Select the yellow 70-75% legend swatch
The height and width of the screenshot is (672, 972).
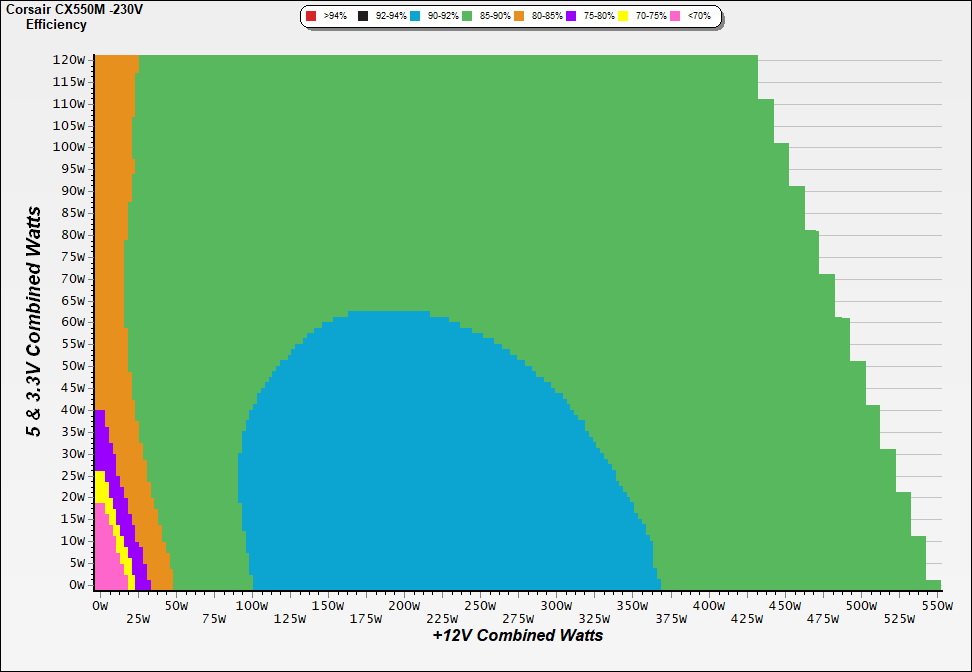pyautogui.click(x=623, y=17)
